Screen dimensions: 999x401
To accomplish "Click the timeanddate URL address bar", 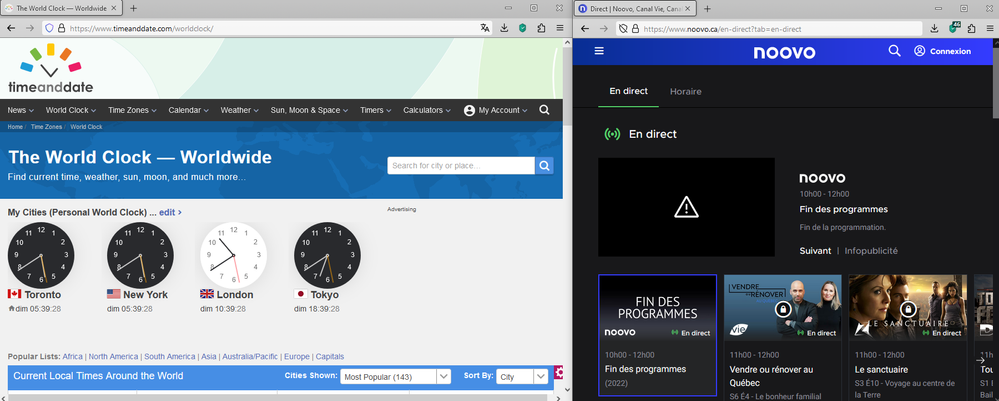I will tap(268, 28).
